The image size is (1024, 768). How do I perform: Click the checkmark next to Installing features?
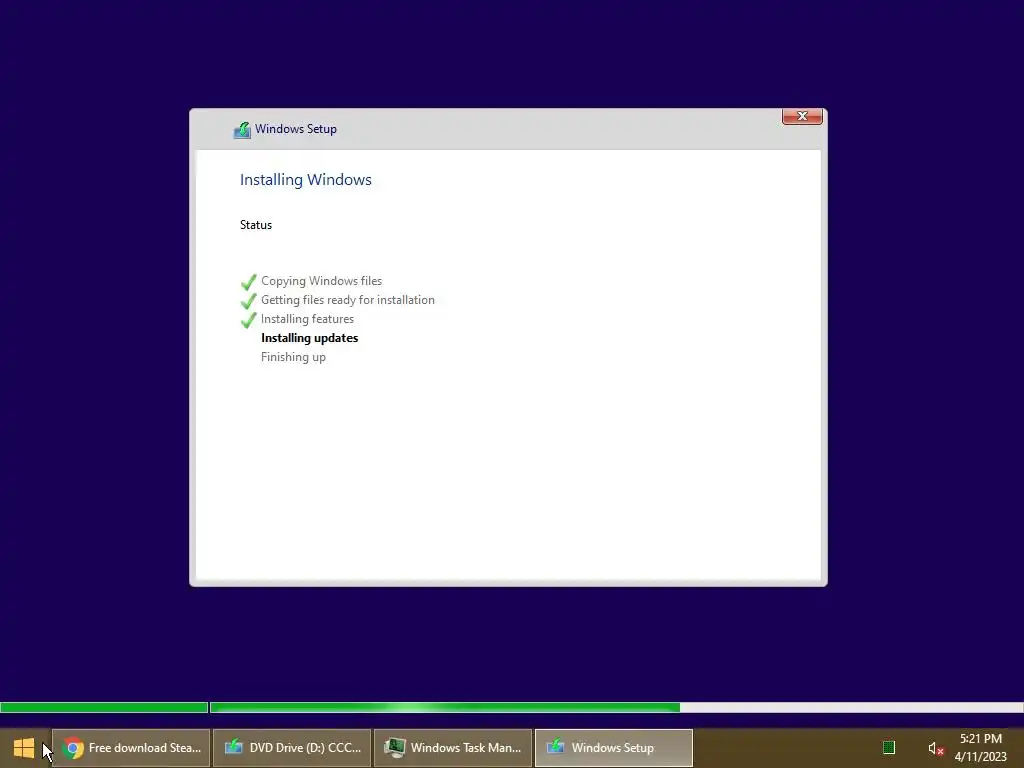pos(248,320)
